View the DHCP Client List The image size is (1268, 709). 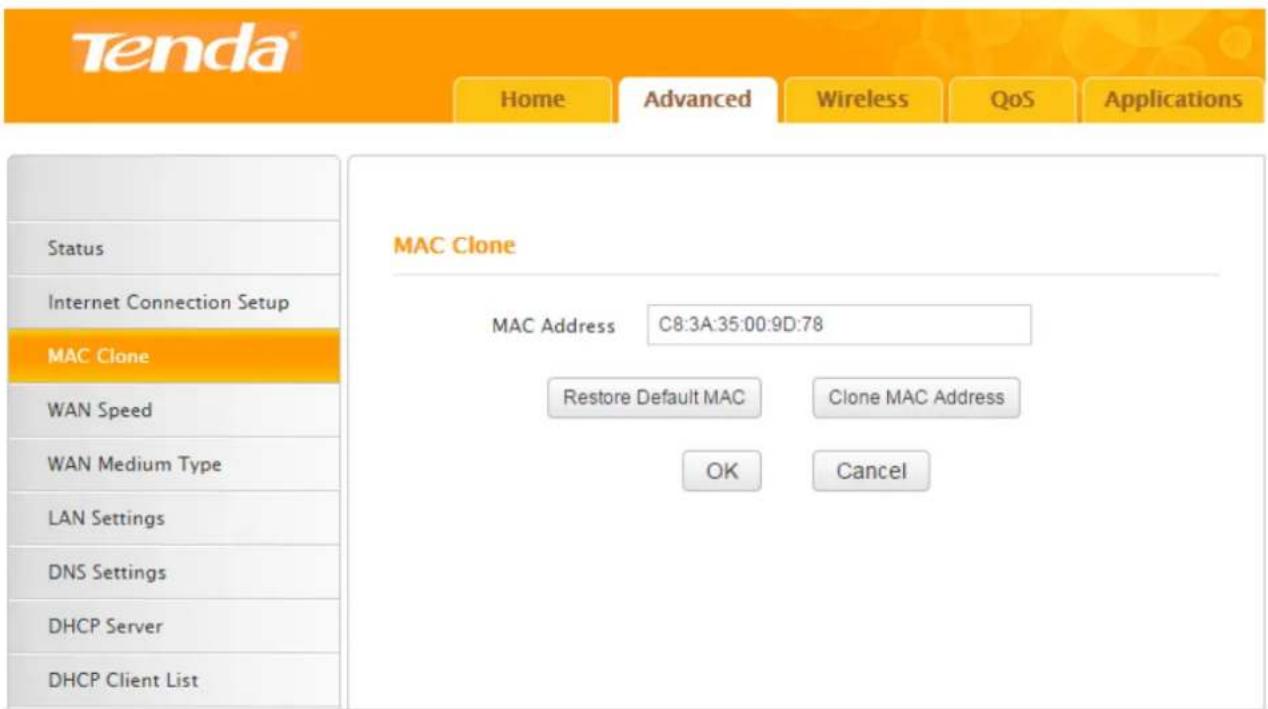[x=174, y=680]
